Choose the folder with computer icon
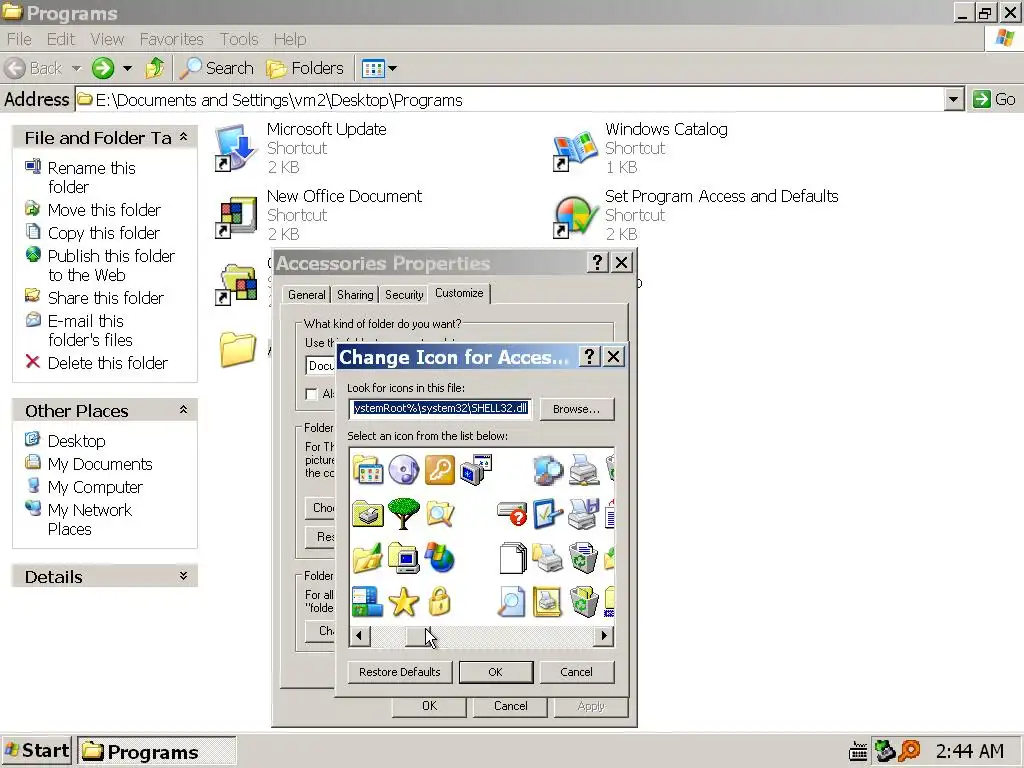This screenshot has height=768, width=1024. pos(404,558)
